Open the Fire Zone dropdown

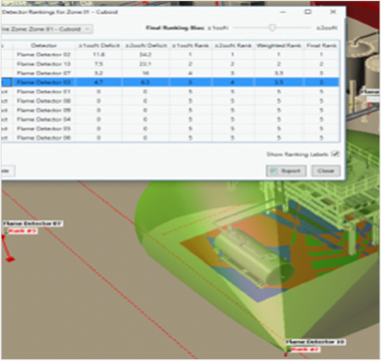[47, 29]
